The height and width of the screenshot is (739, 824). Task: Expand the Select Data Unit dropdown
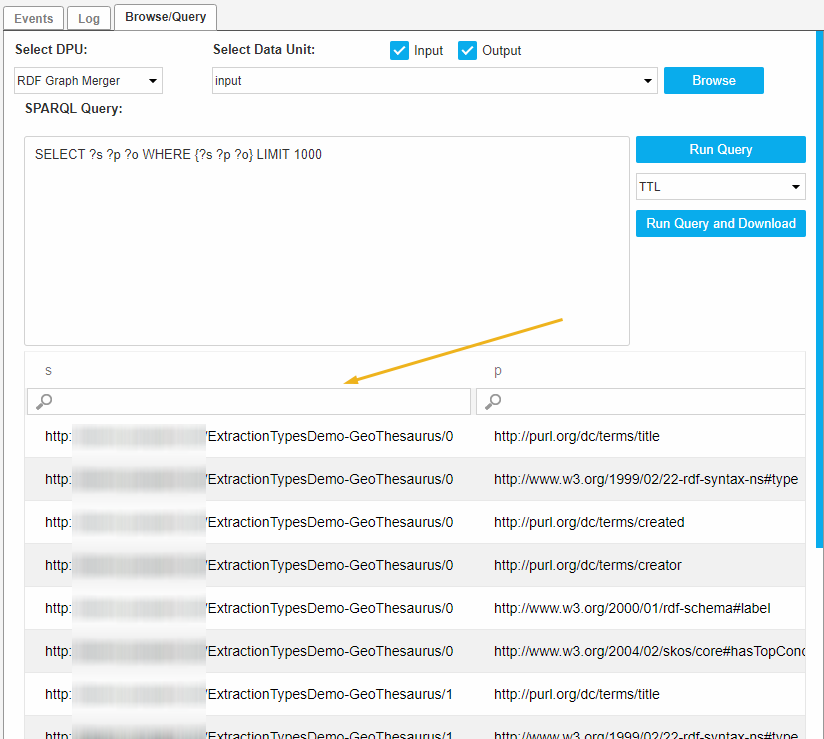(434, 81)
